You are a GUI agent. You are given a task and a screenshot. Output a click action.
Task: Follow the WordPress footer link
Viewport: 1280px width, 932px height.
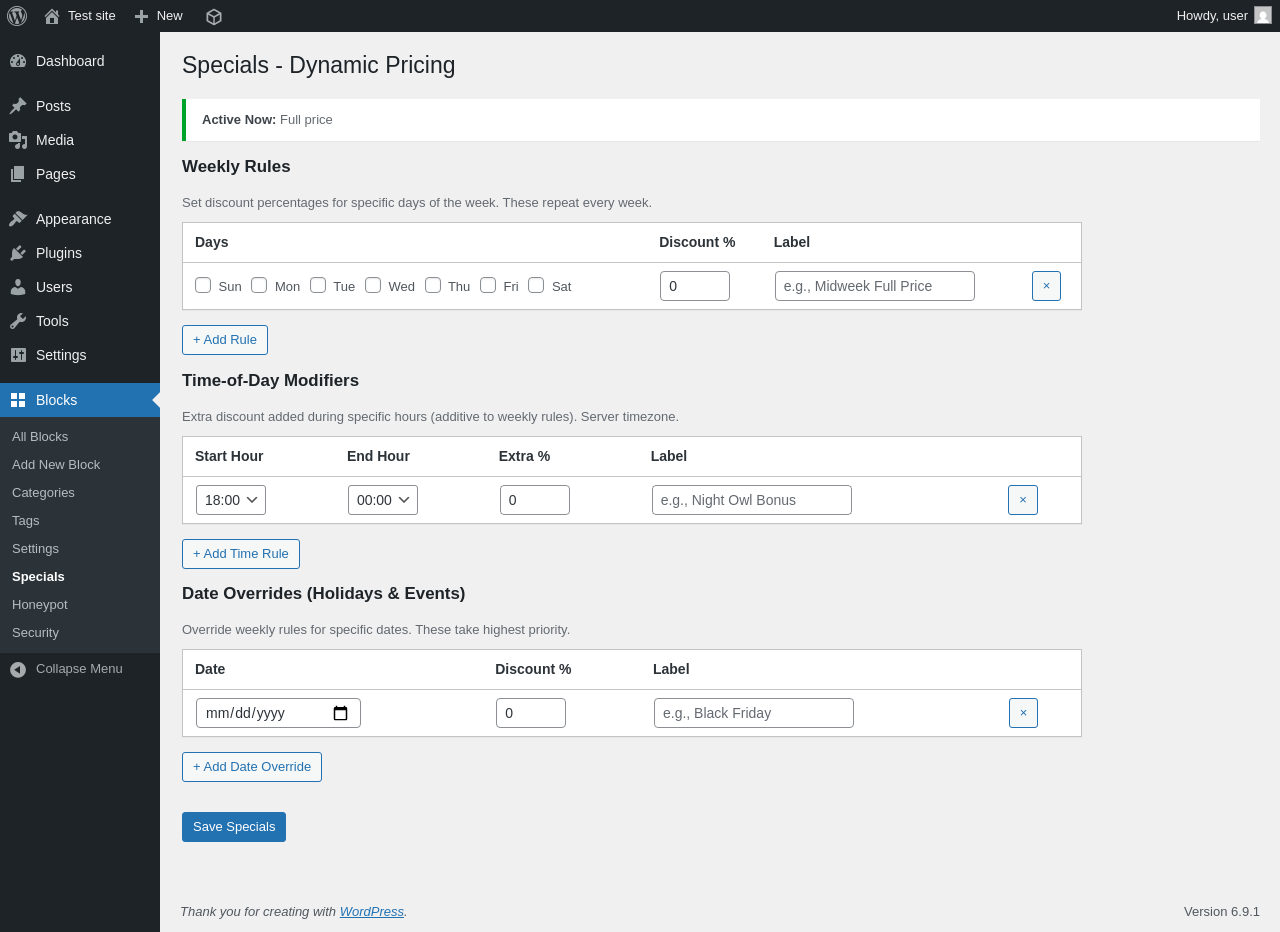[x=372, y=912]
